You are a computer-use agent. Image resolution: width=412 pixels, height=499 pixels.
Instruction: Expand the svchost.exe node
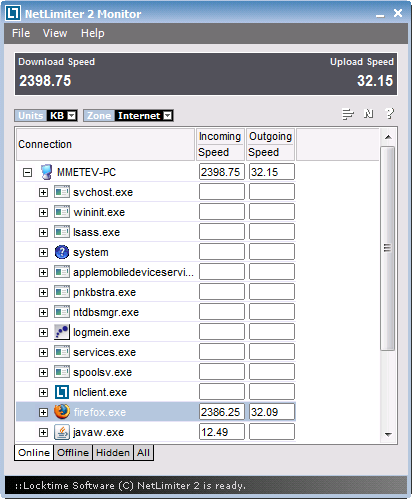coord(43,192)
